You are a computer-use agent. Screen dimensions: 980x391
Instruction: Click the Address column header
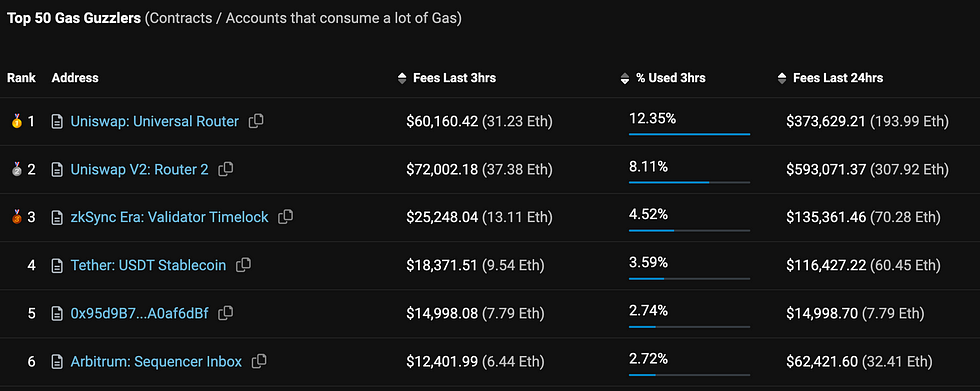click(x=75, y=78)
